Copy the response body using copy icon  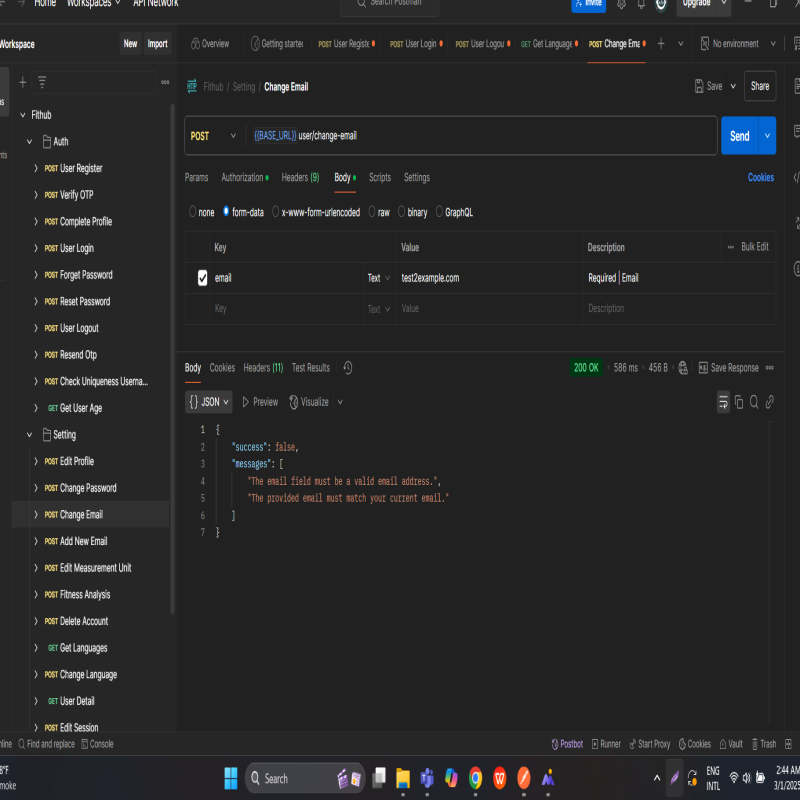(x=739, y=402)
